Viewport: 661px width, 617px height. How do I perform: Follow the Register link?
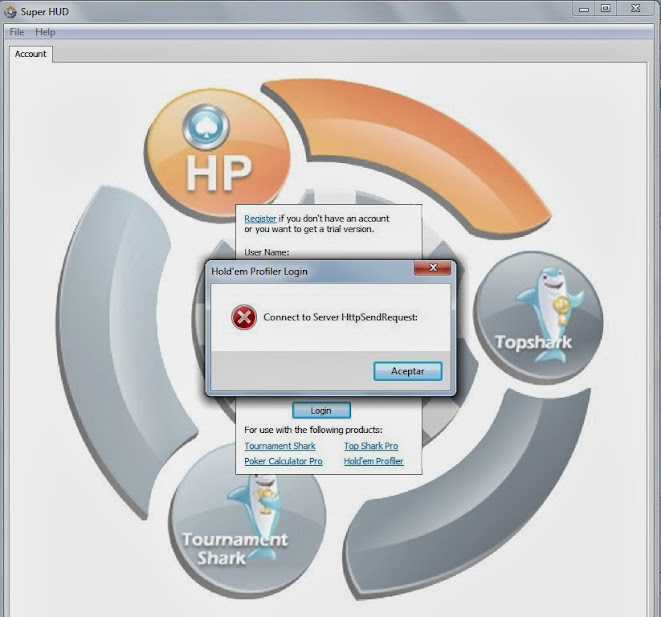tap(260, 219)
